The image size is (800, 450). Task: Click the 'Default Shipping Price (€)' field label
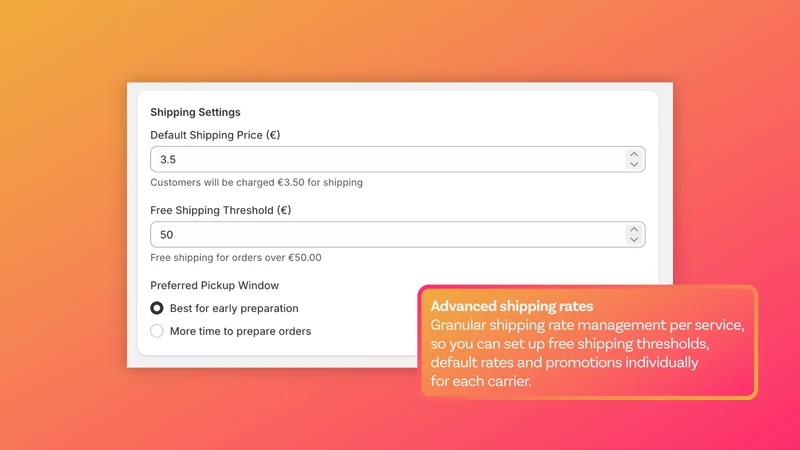click(x=215, y=135)
